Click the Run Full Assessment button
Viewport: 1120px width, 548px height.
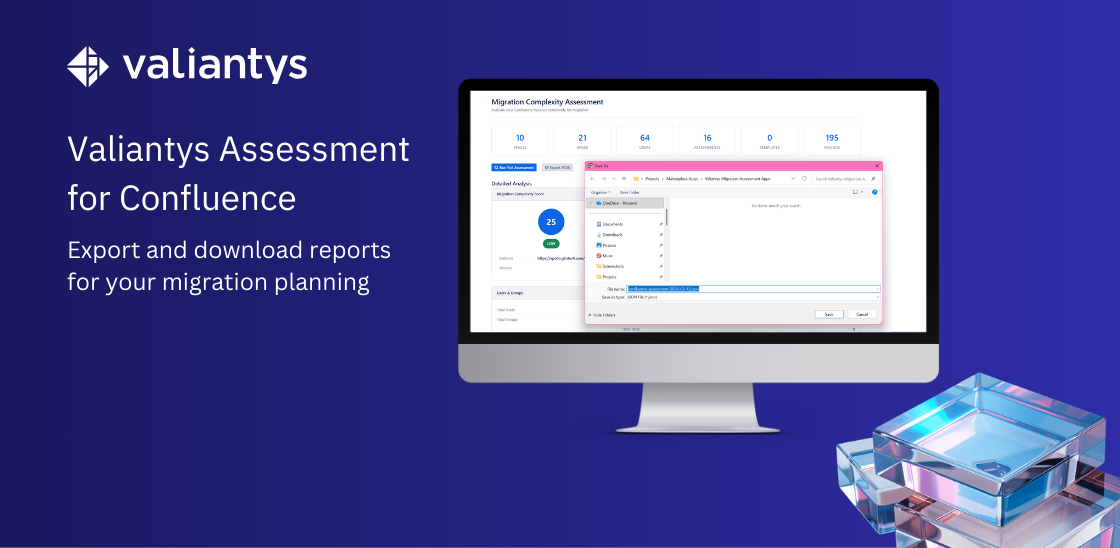pyautogui.click(x=514, y=167)
